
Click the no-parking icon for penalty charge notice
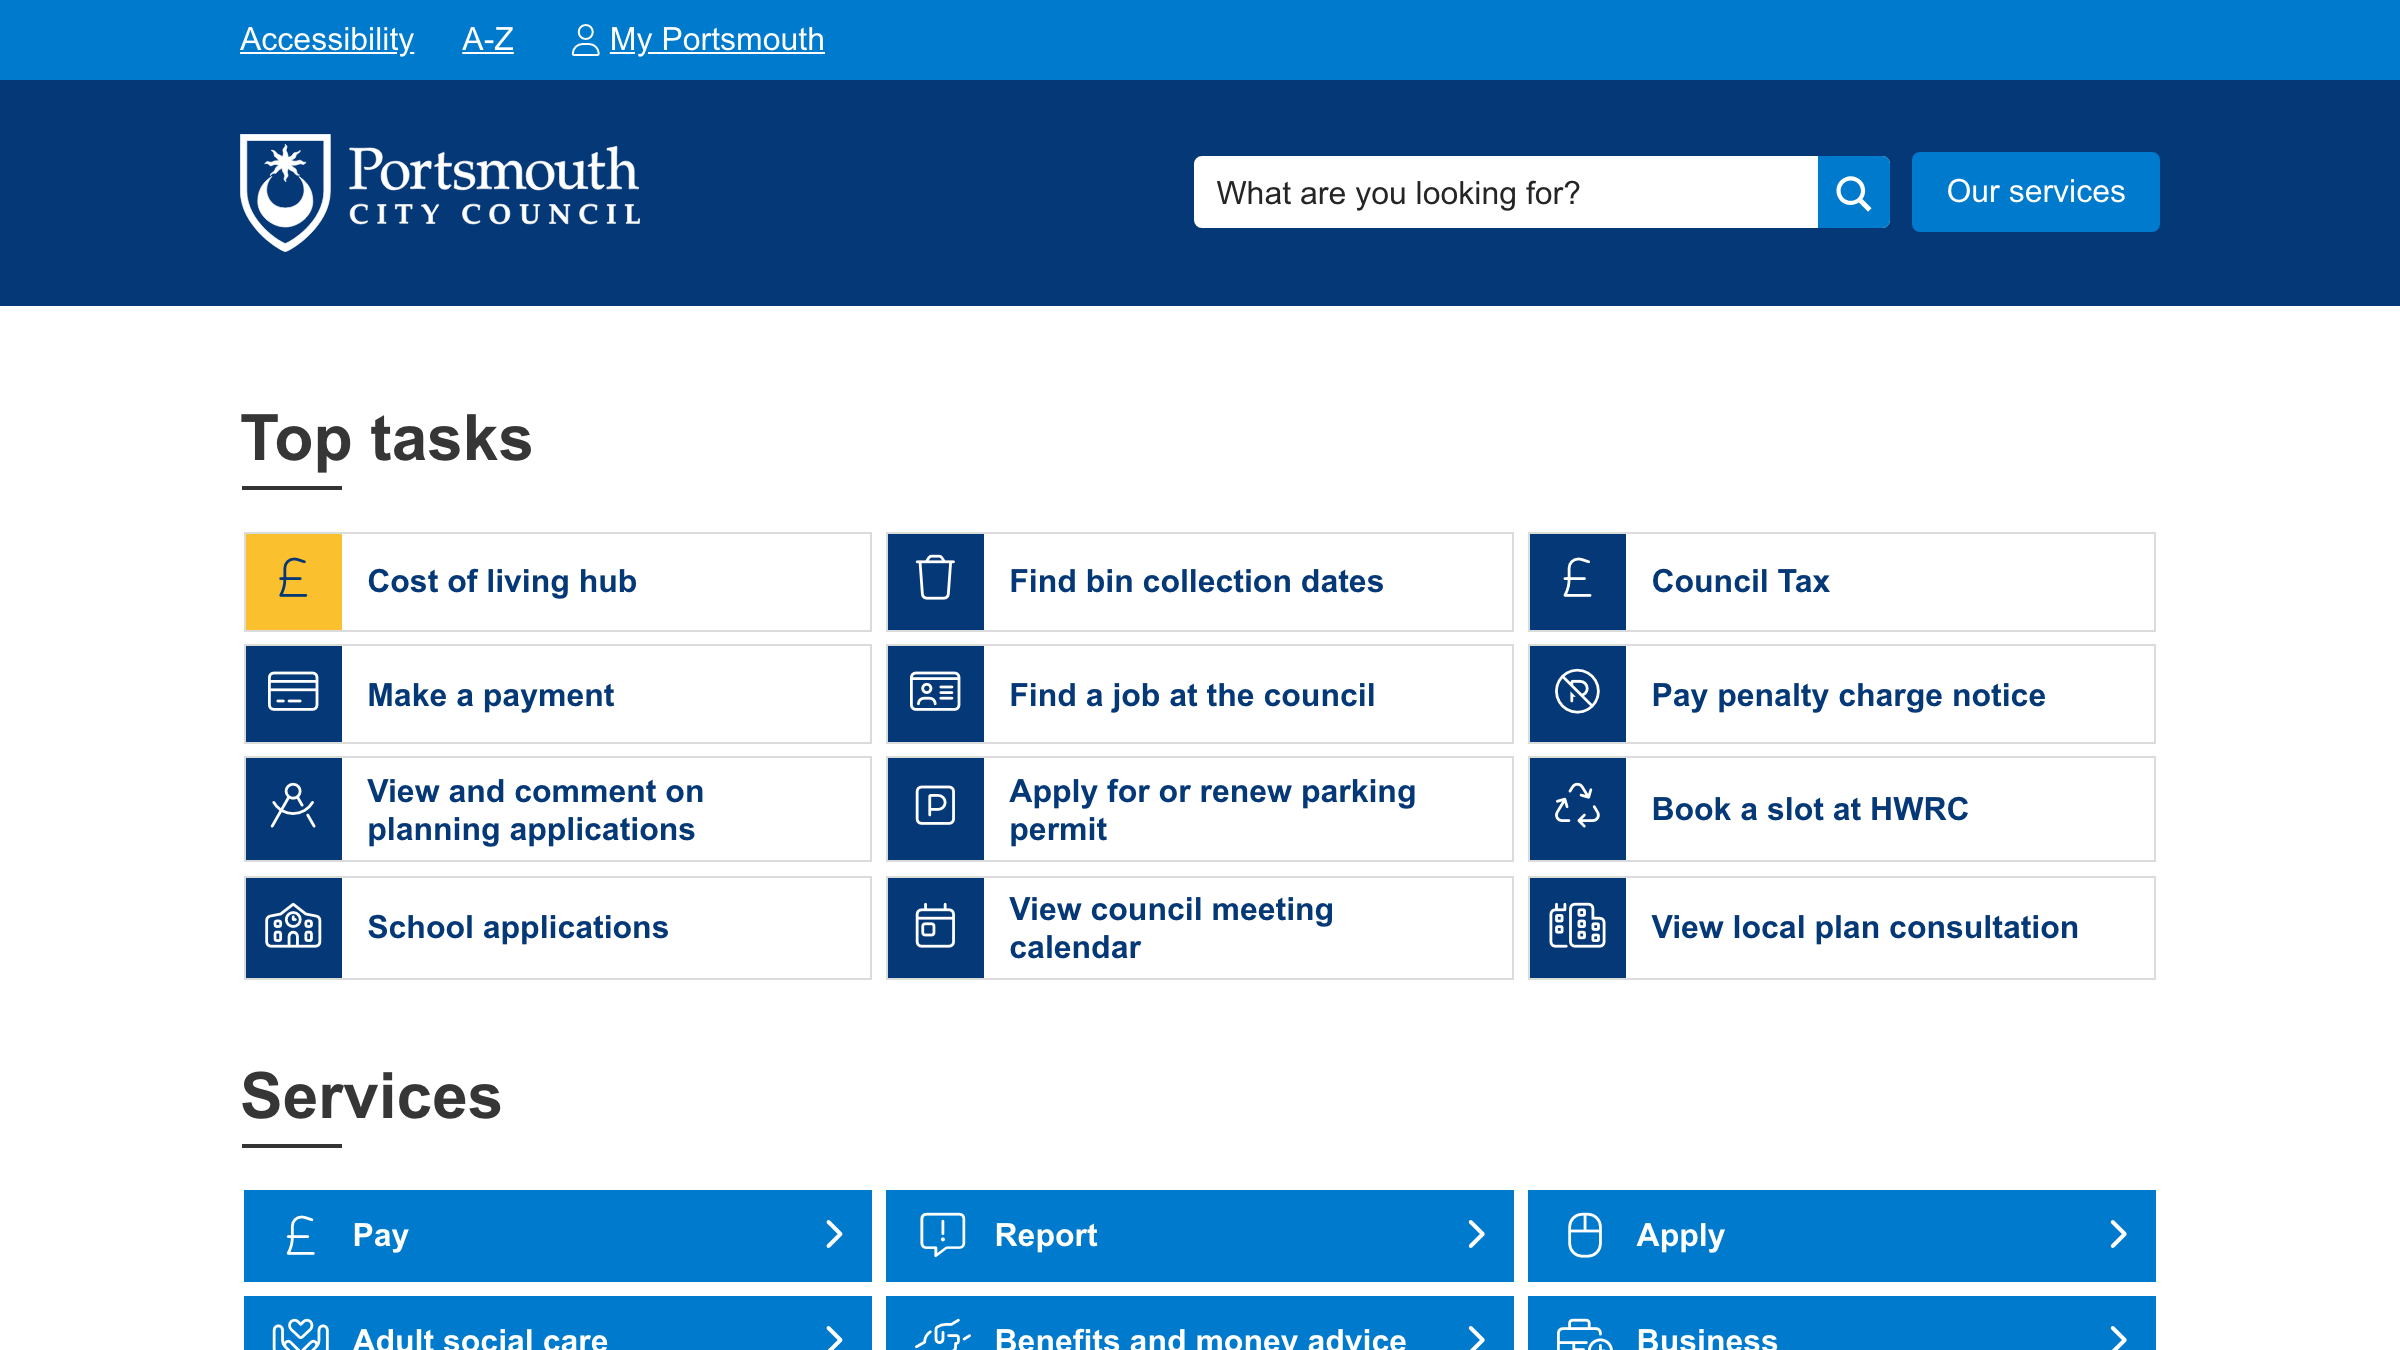[x=1577, y=694]
